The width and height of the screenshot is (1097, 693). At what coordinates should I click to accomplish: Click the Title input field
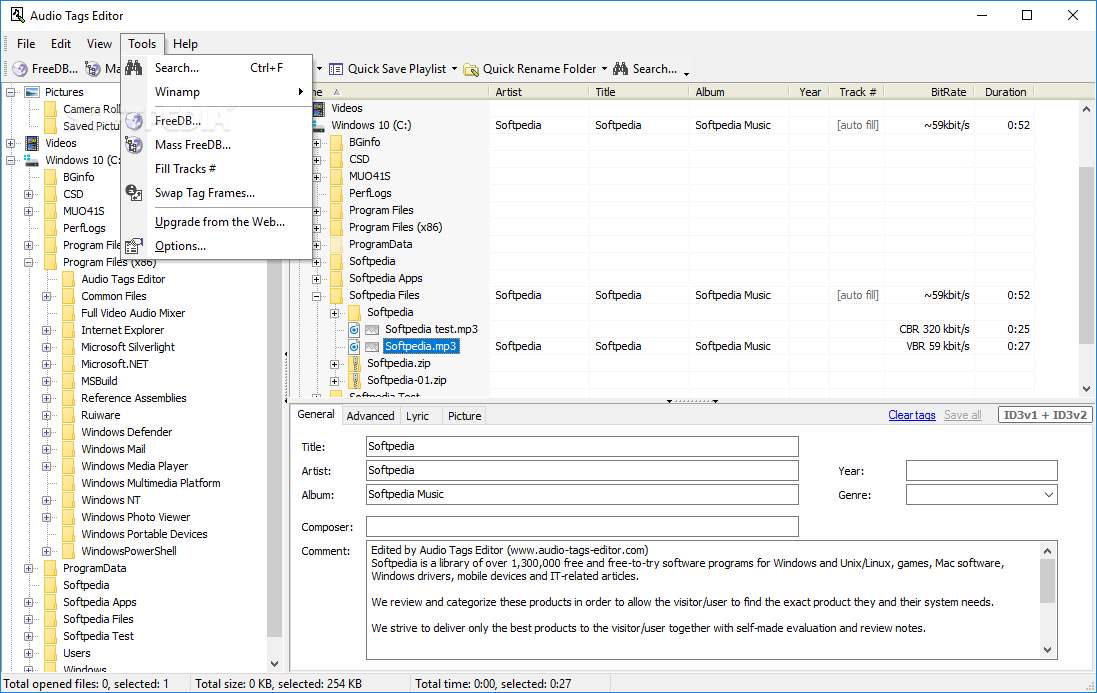coord(582,446)
